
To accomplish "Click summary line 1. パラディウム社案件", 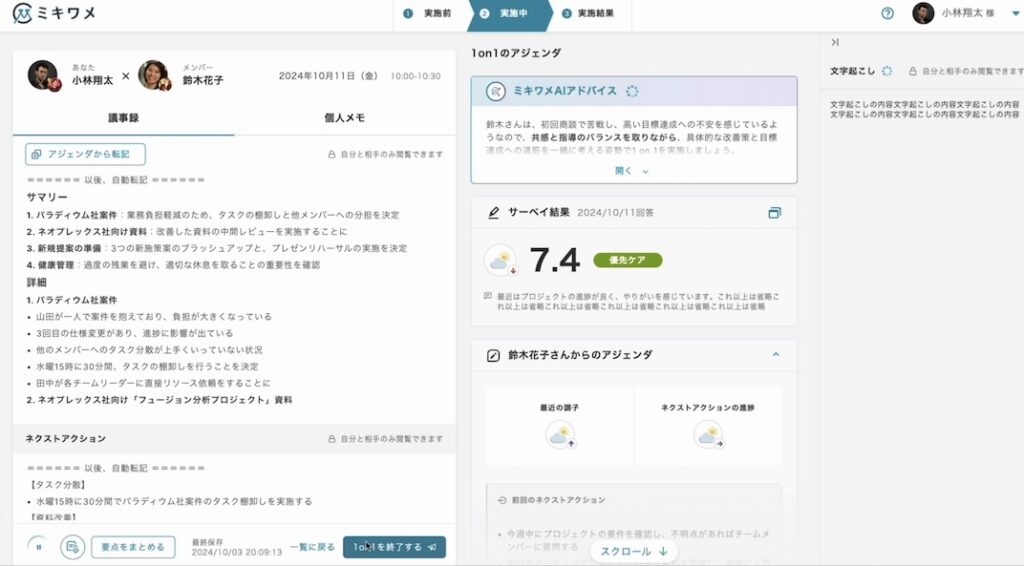I will click(213, 215).
